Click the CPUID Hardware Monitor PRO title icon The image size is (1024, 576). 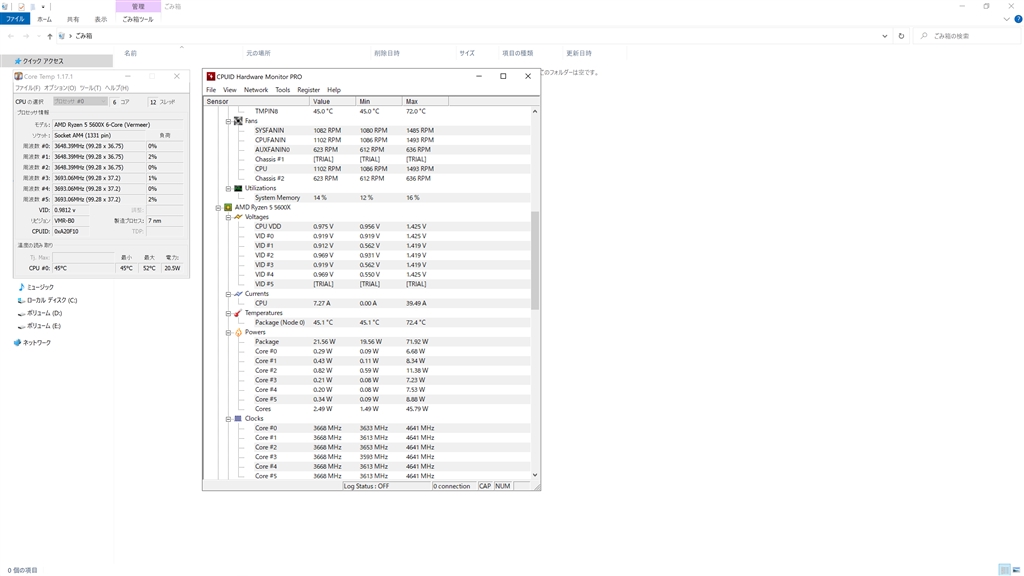pos(210,76)
